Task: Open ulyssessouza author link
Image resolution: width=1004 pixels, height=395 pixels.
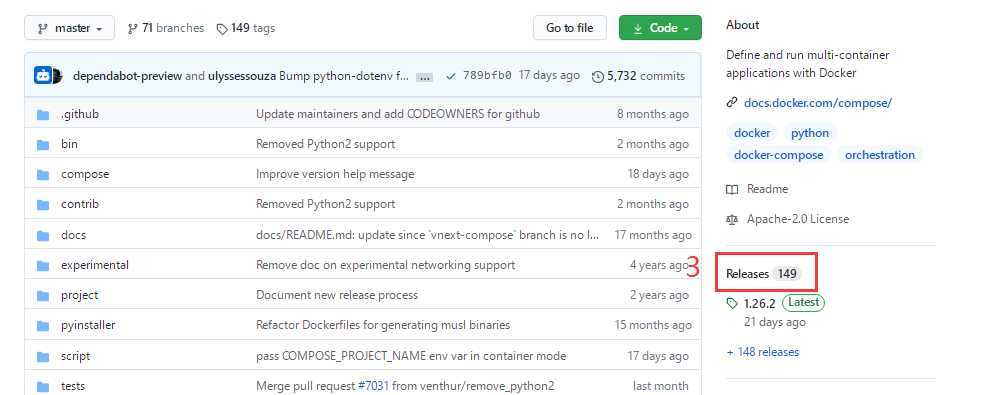Action: click(x=242, y=76)
